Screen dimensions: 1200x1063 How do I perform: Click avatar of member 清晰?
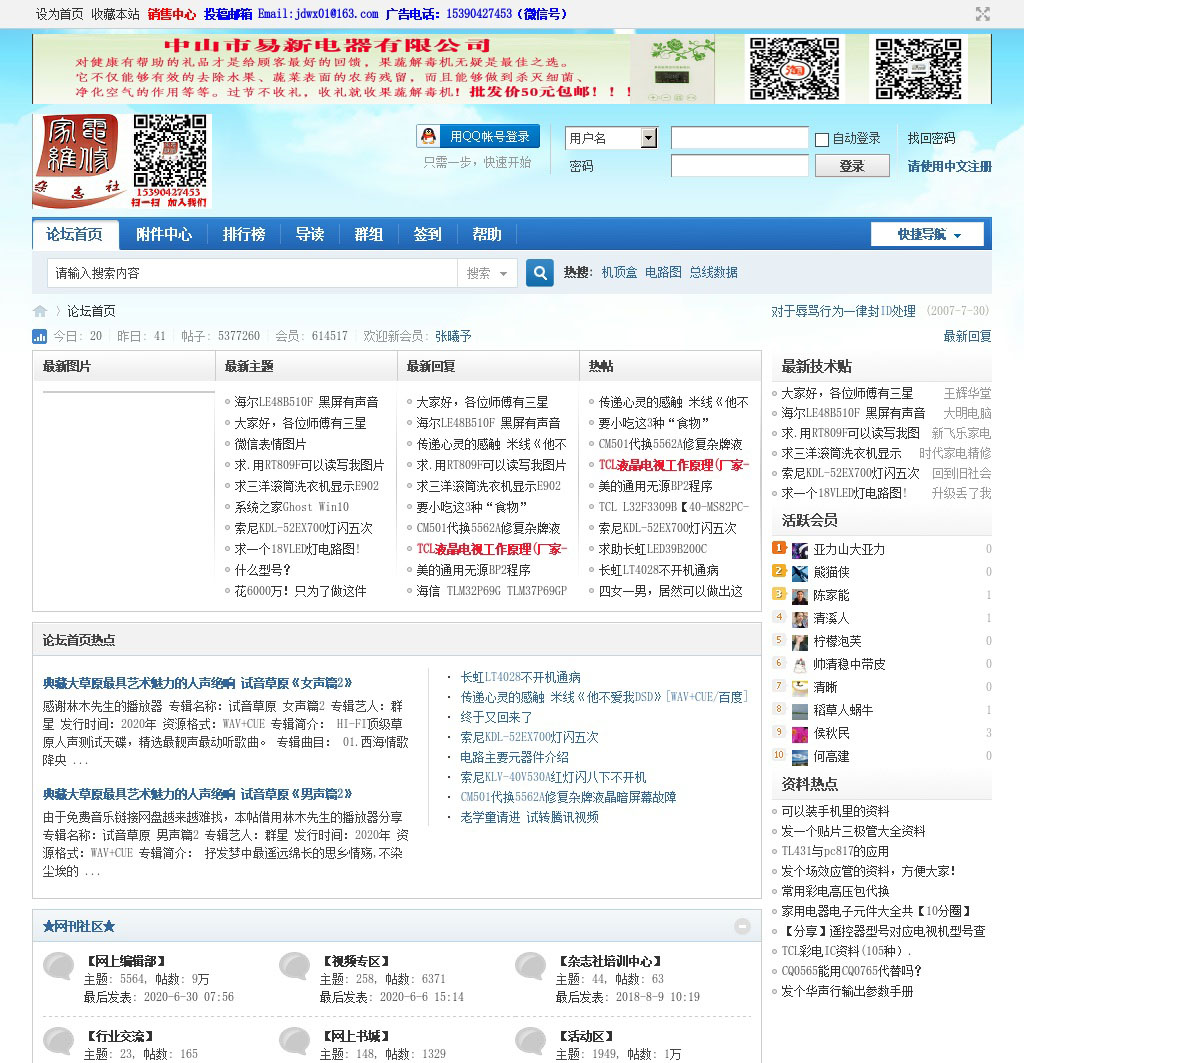point(800,688)
